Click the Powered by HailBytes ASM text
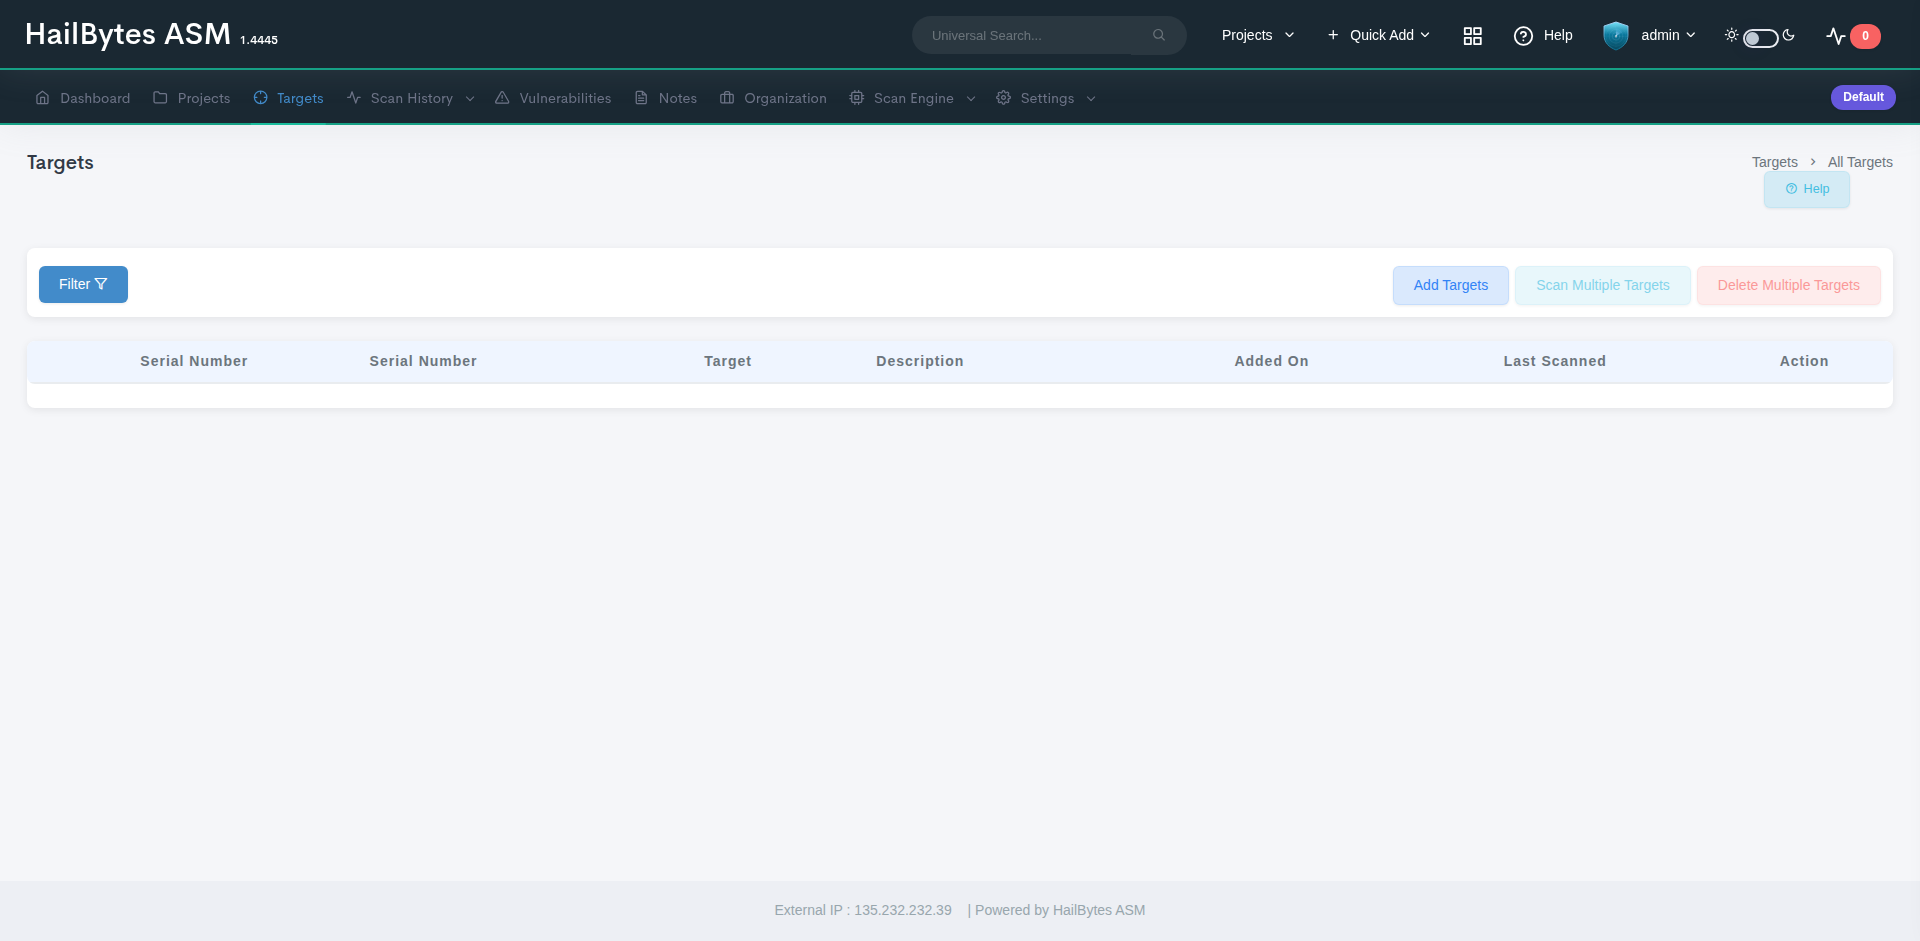Image resolution: width=1920 pixels, height=941 pixels. (1060, 910)
